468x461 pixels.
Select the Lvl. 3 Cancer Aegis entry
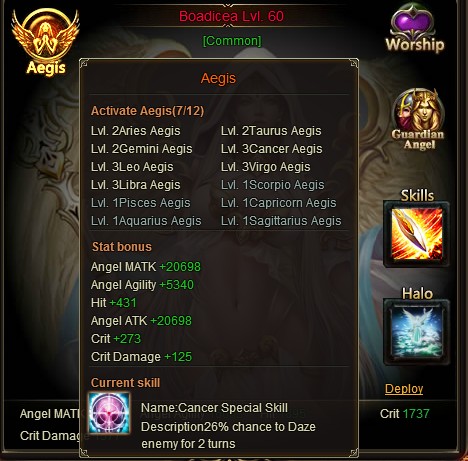[272, 149]
